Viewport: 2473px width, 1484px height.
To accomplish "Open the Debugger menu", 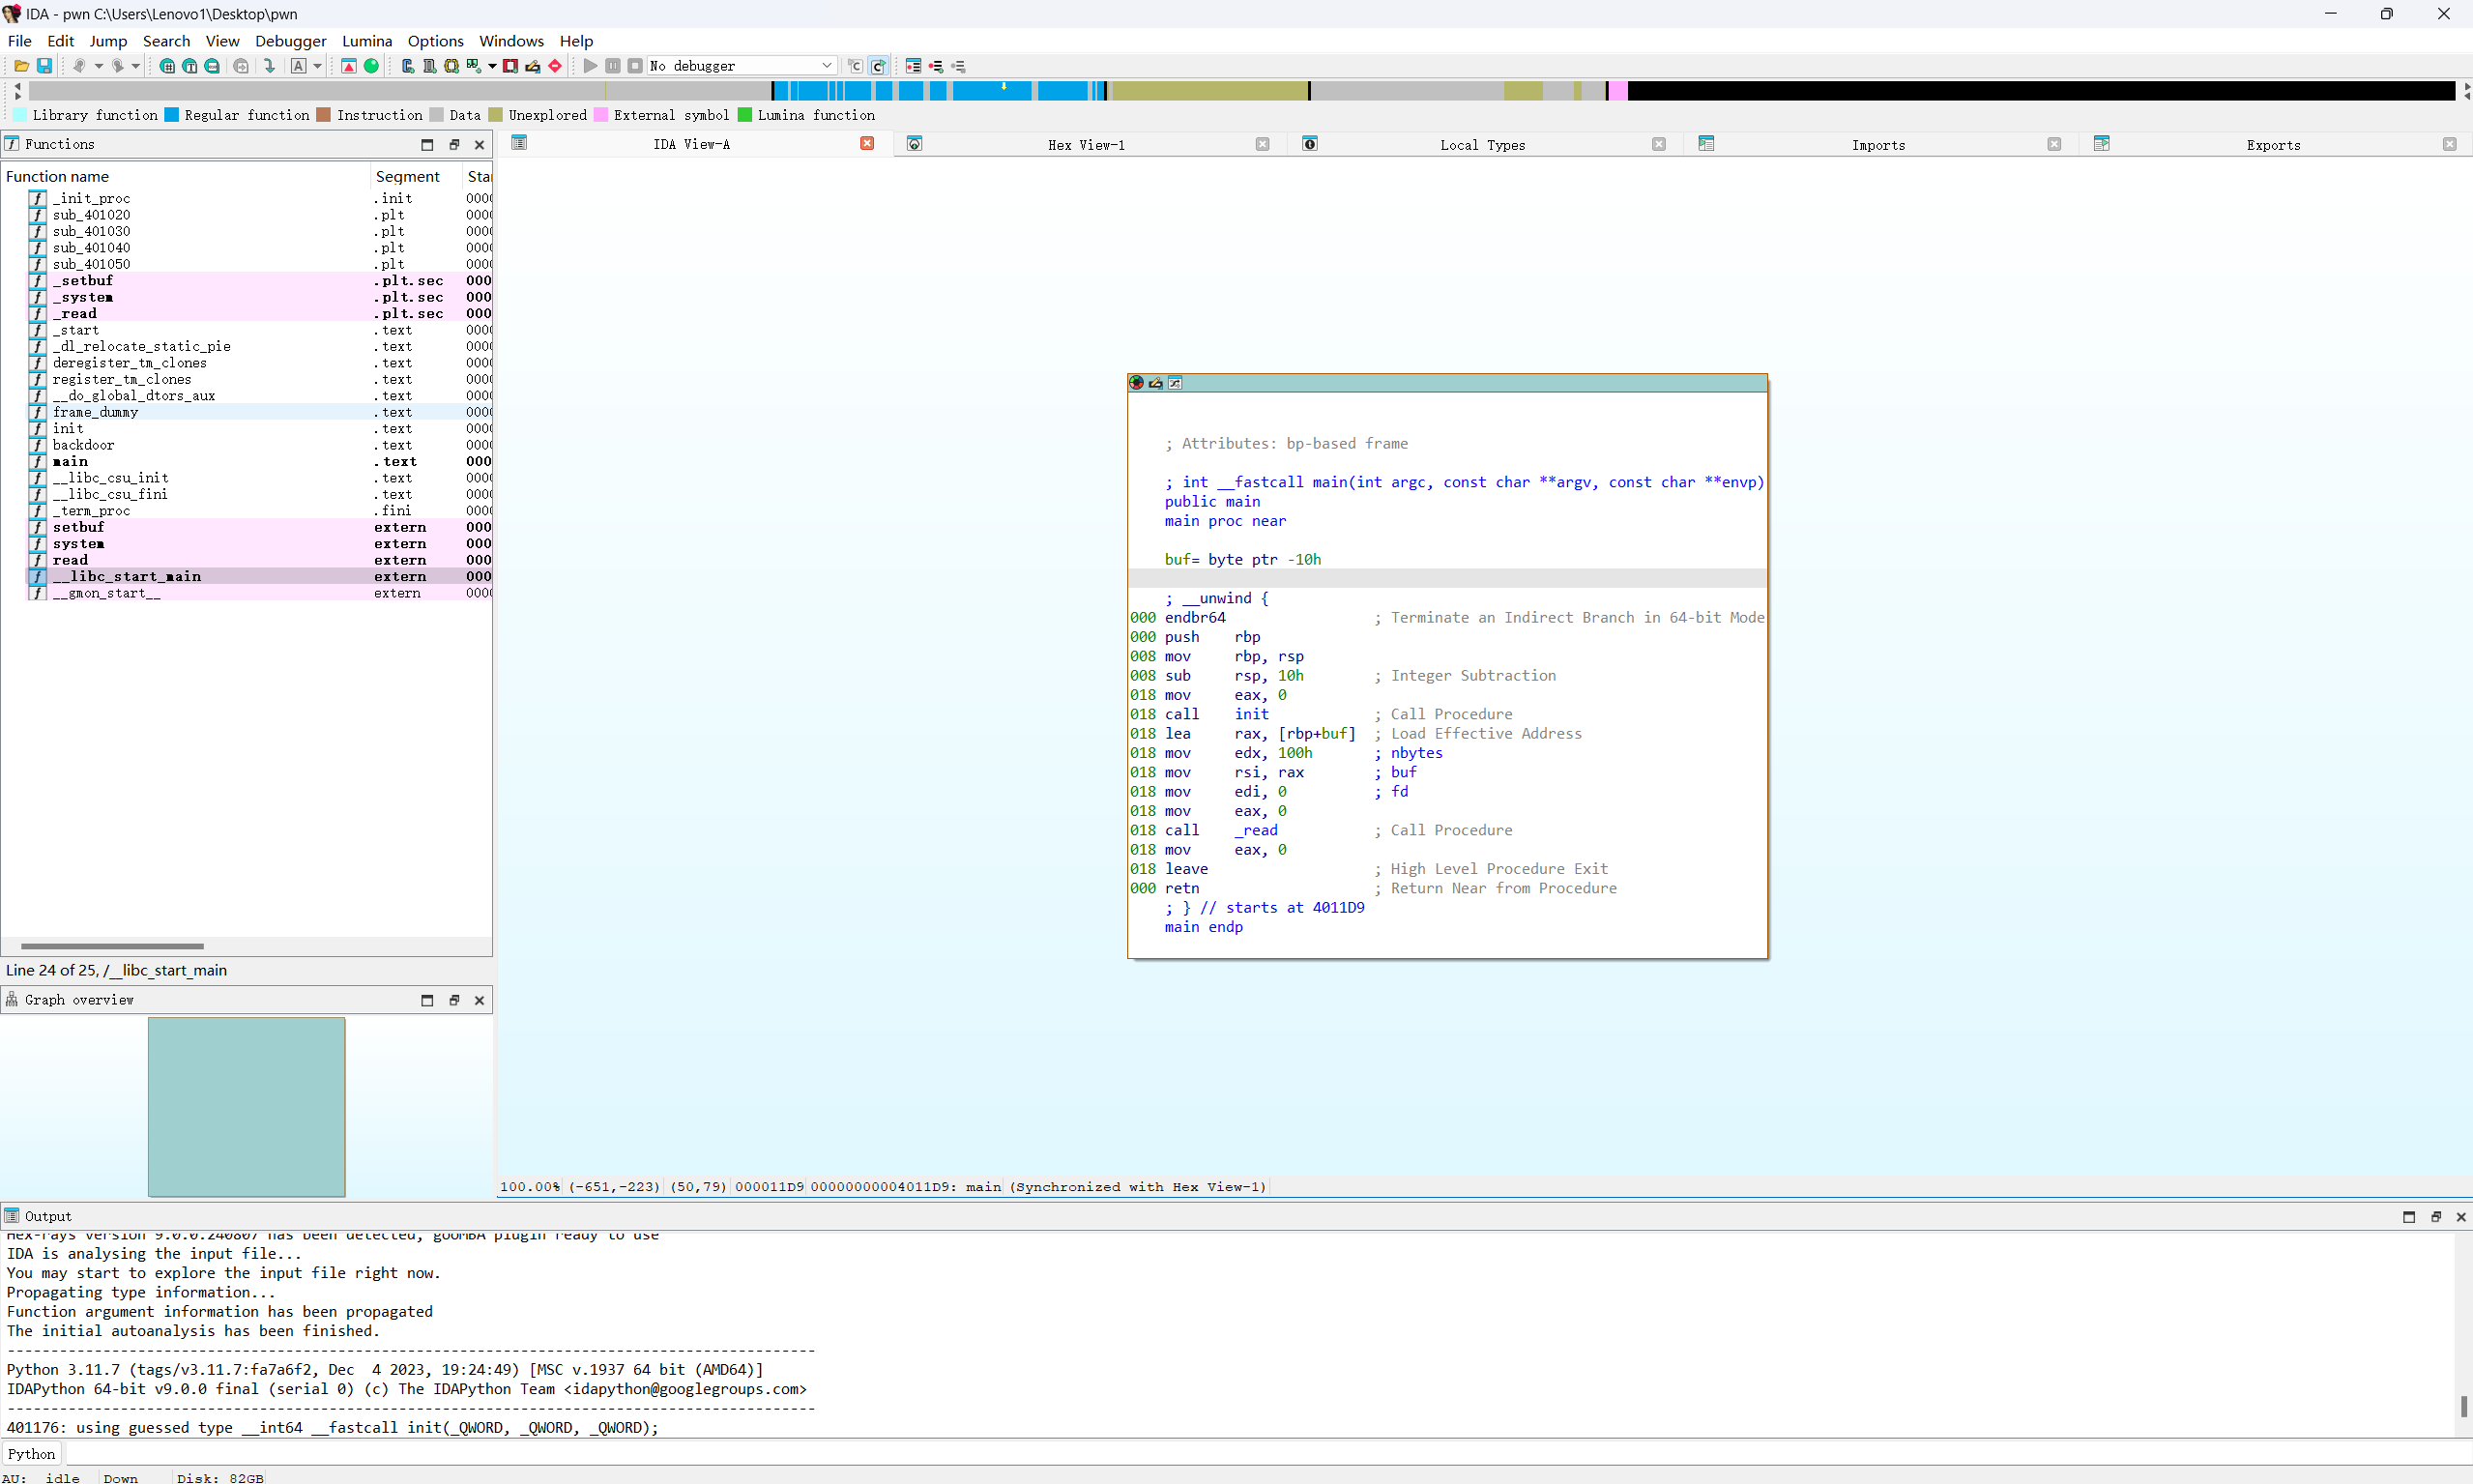I will [x=290, y=41].
